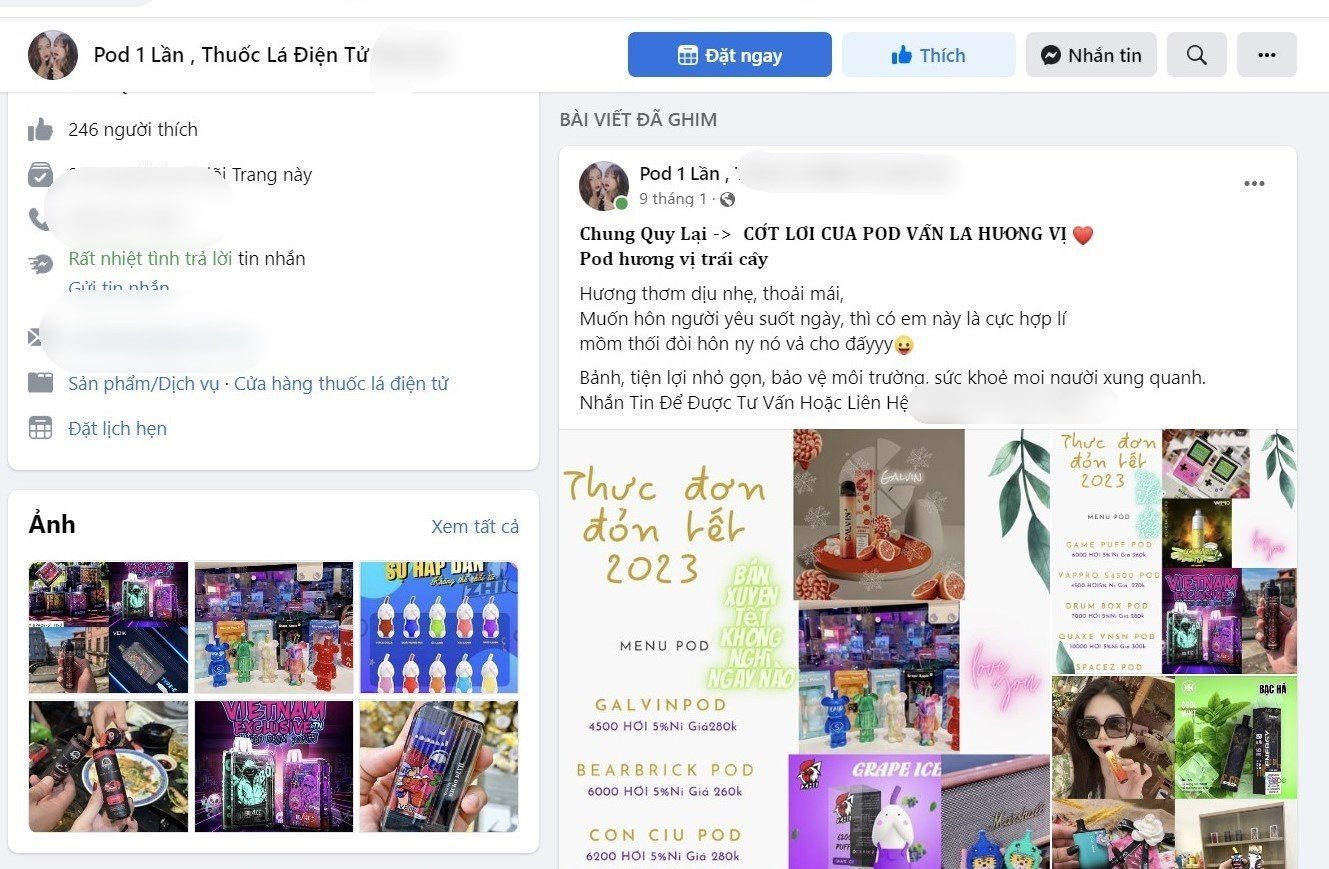Open the Grape Ice product image
The width and height of the screenshot is (1329, 869).
865,811
